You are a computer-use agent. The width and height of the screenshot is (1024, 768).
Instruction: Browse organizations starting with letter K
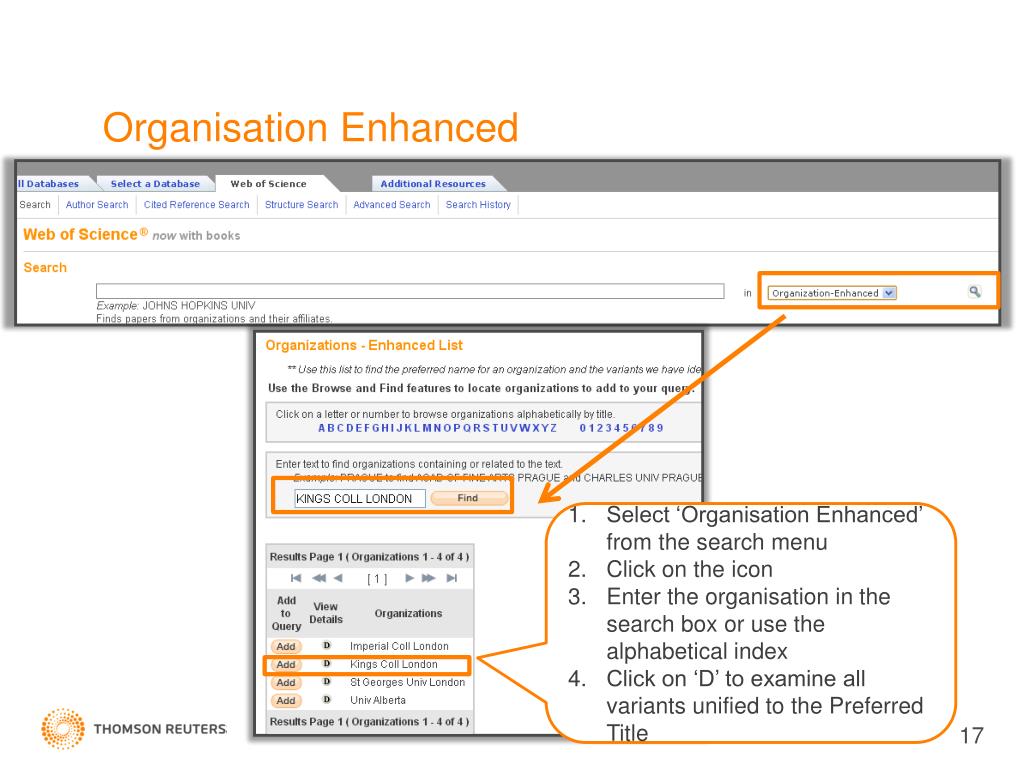click(408, 428)
